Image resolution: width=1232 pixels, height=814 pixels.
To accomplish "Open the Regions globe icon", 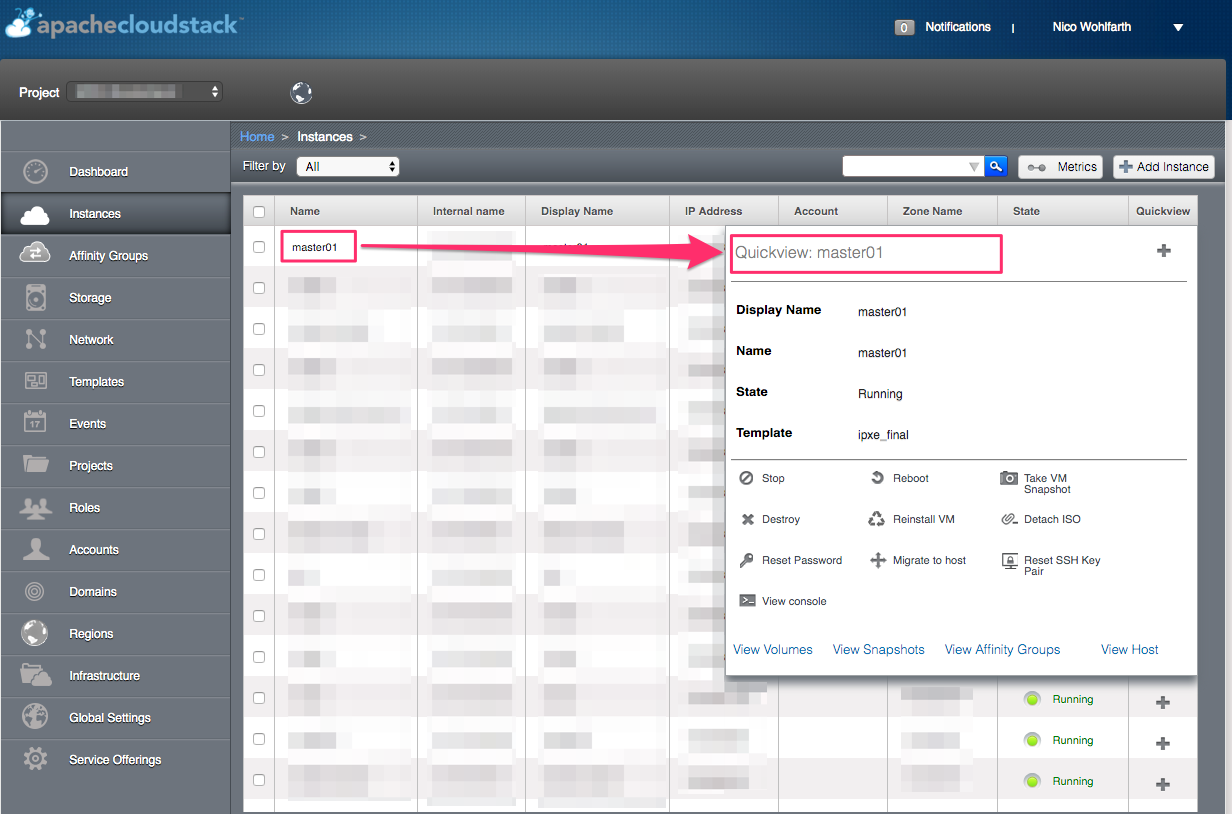I will pyautogui.click(x=35, y=633).
